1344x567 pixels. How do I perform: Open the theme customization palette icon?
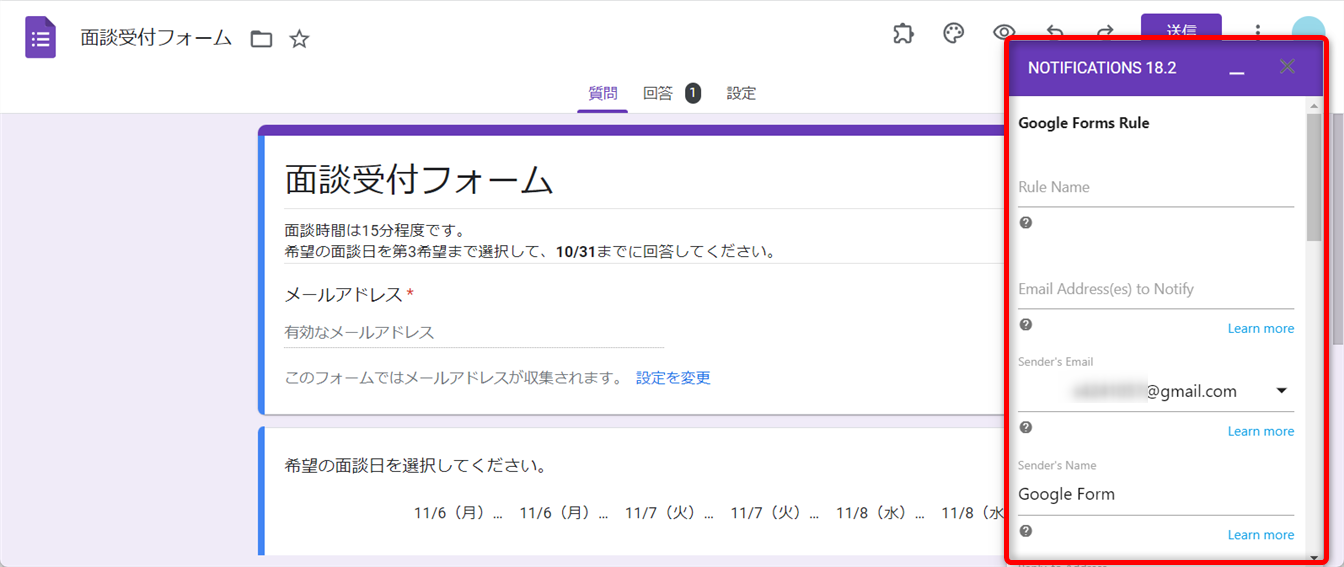954,34
